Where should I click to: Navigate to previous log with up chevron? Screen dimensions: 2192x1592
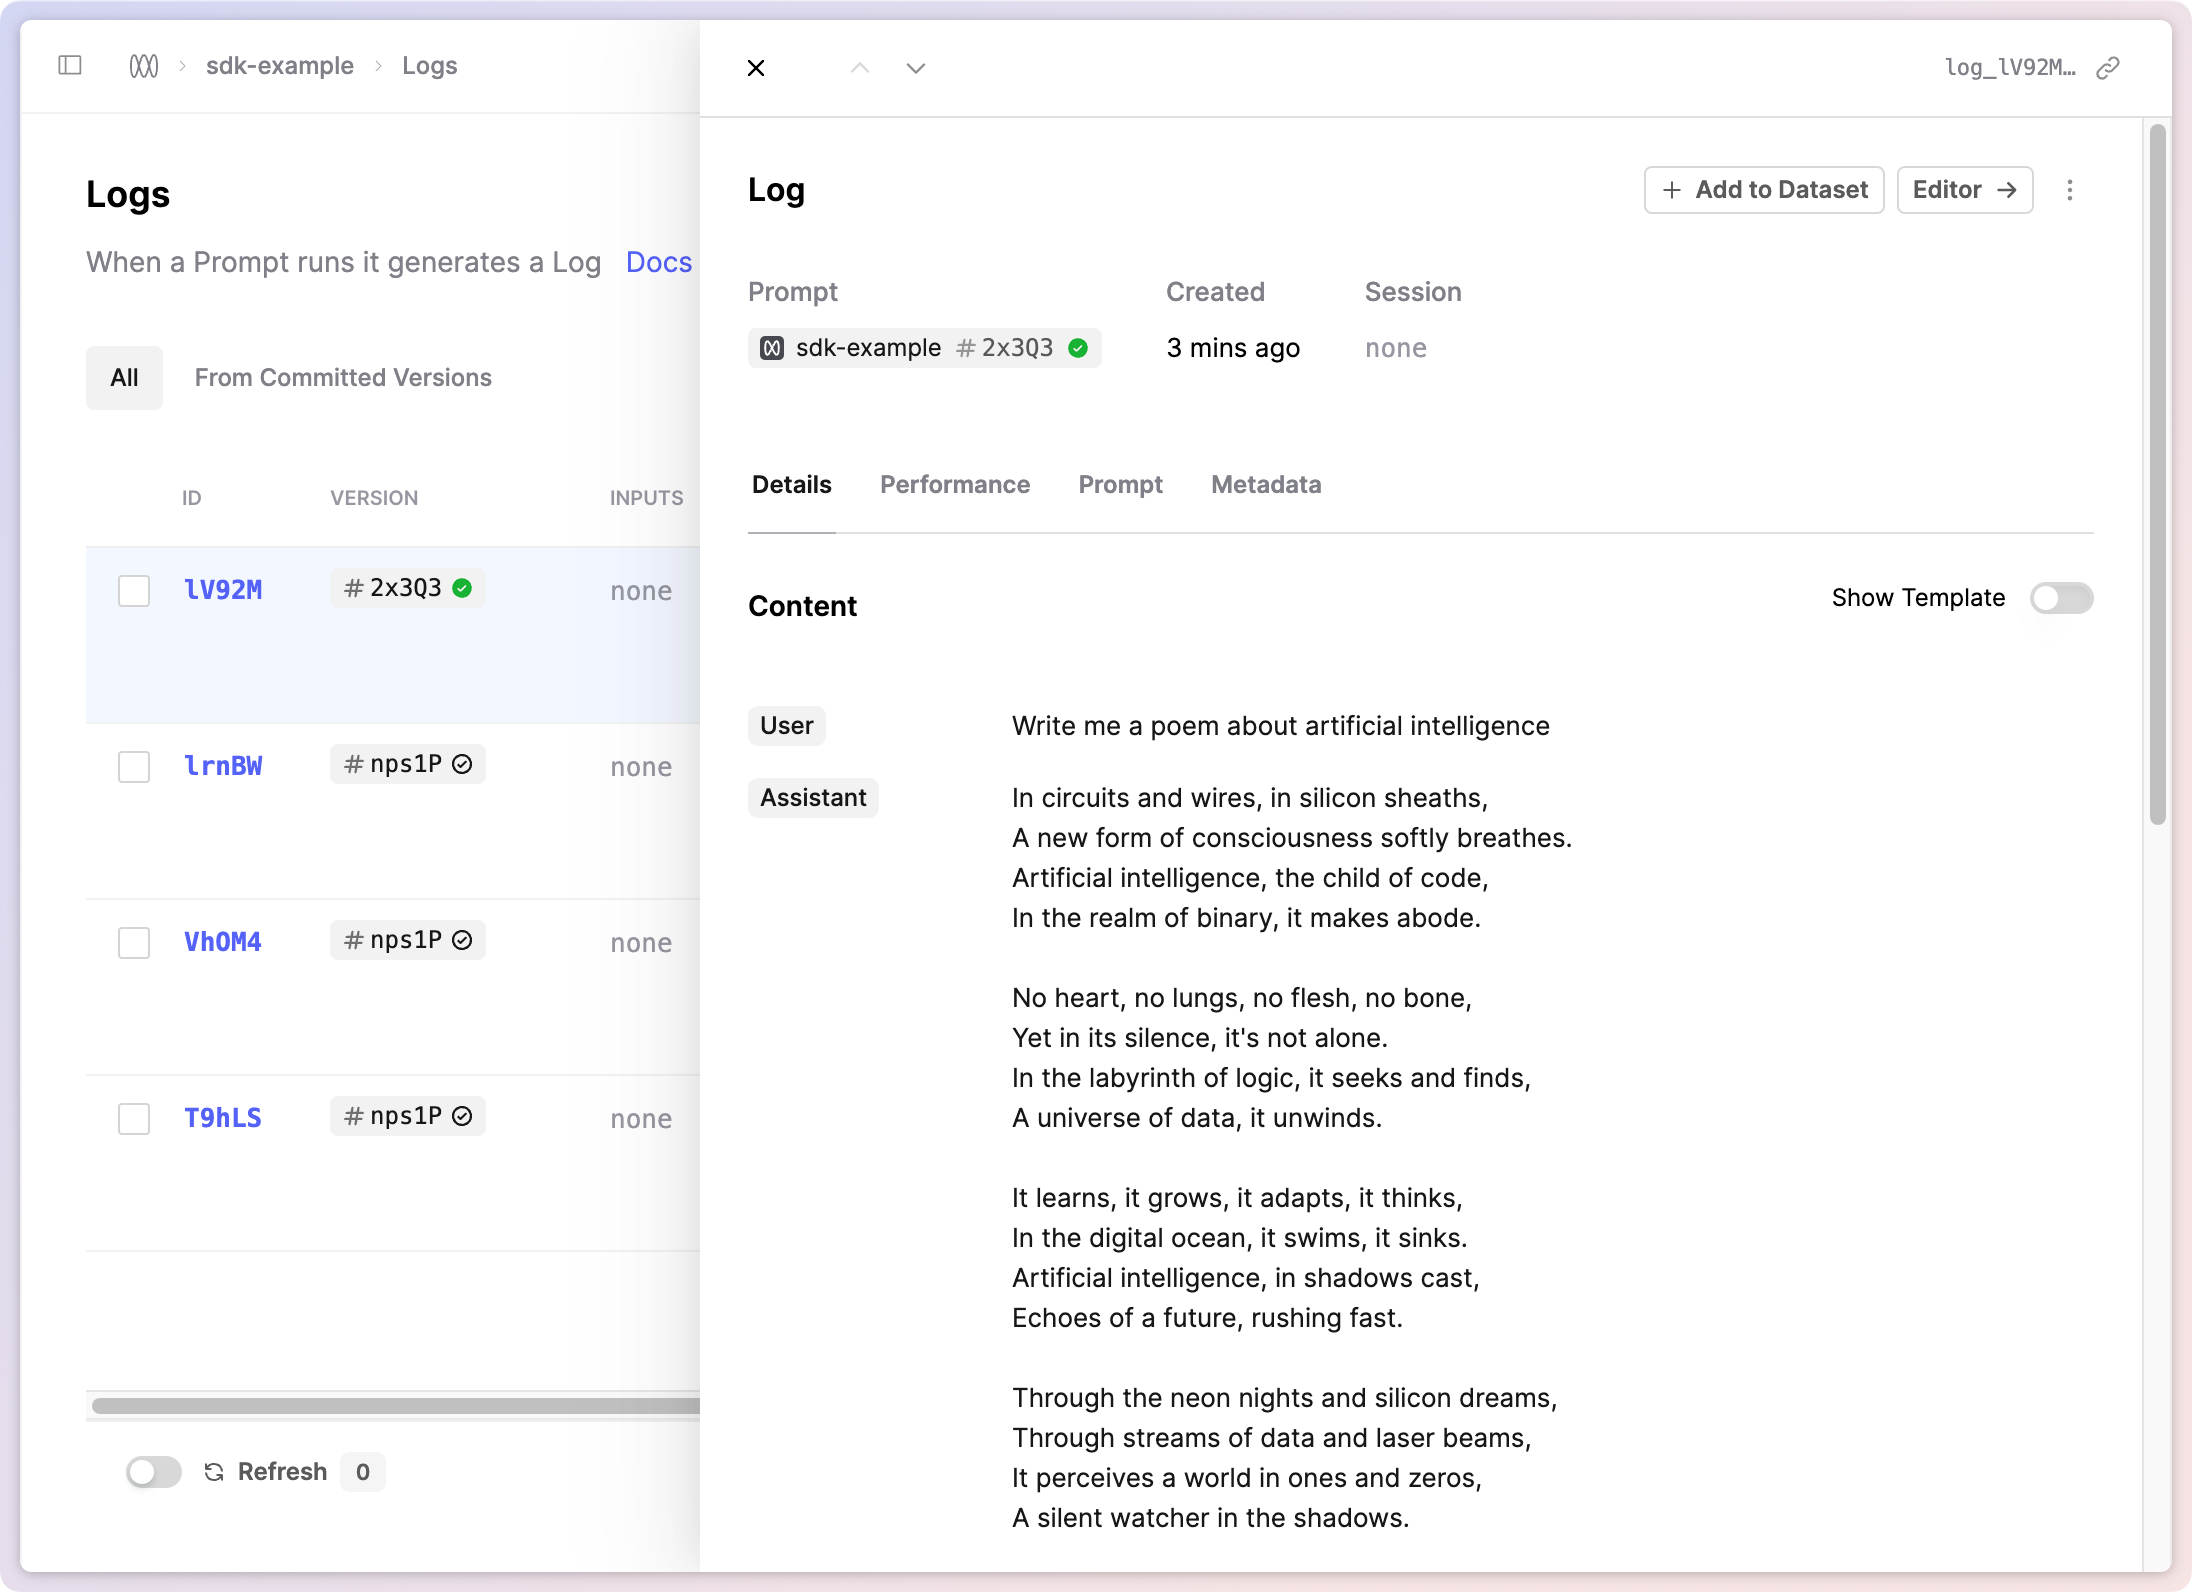click(858, 68)
